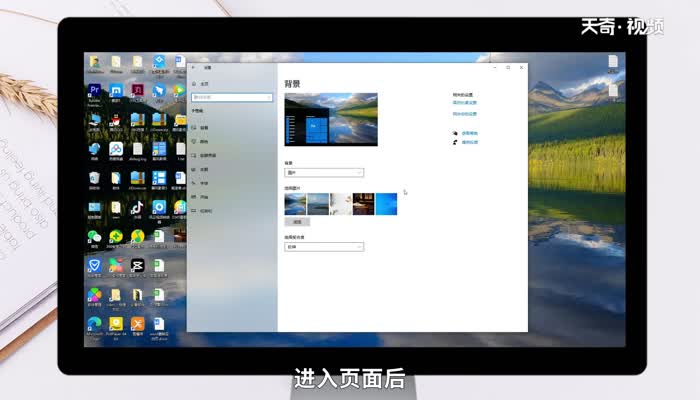Screen dimensions: 700x400
Task: Click the Browse (浏览) button under pictures
Action: [x=297, y=222]
